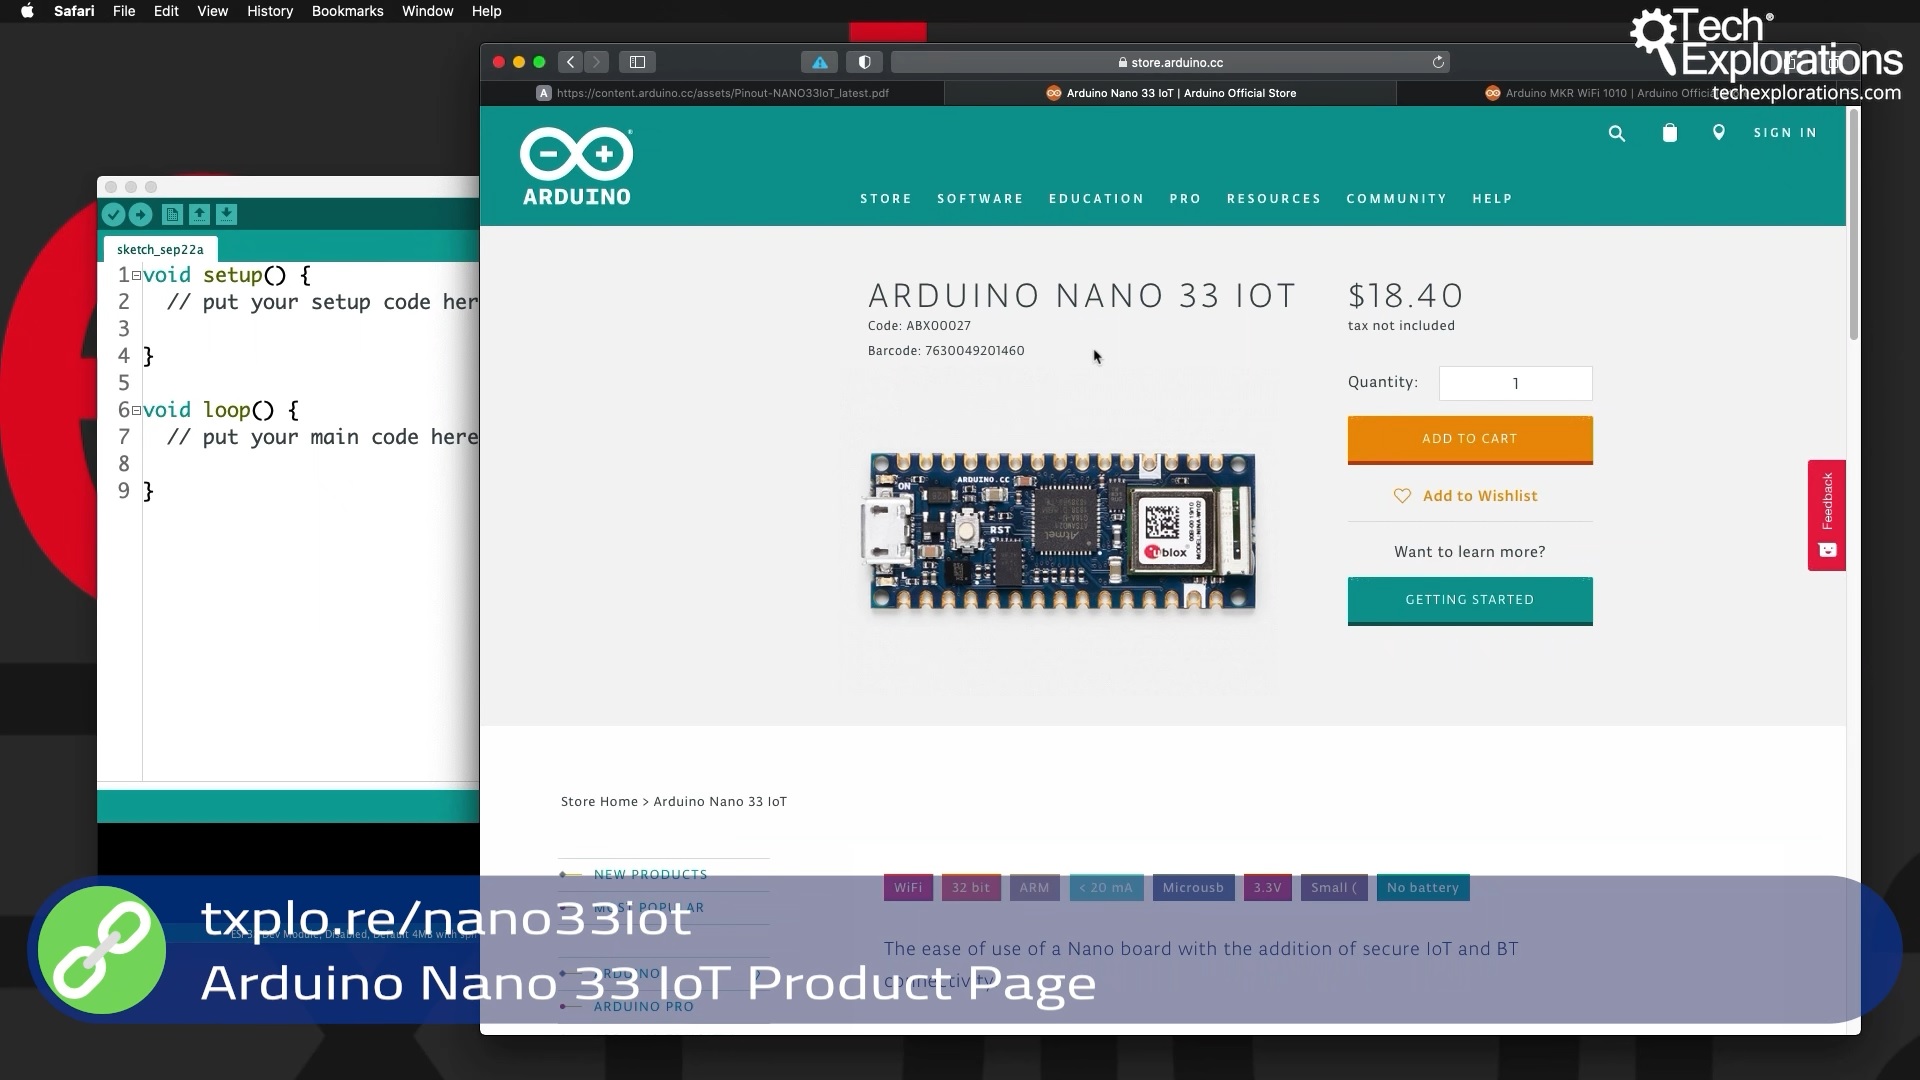This screenshot has width=1920, height=1080.
Task: Open the File menu in the menu bar
Action: tap(124, 11)
